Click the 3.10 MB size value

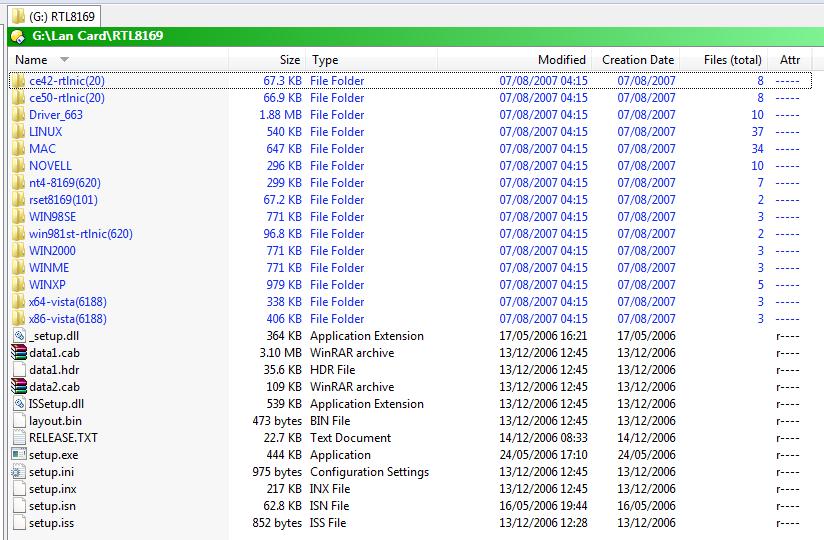coord(280,352)
